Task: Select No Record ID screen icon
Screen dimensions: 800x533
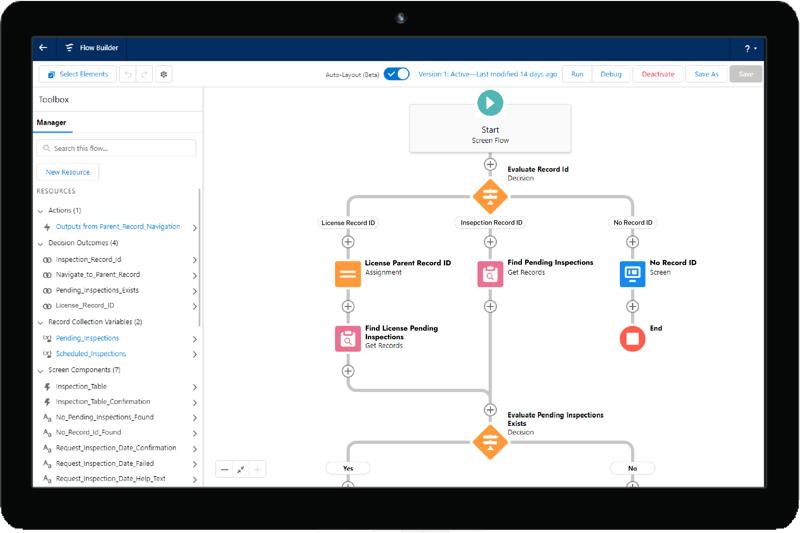Action: coord(632,274)
